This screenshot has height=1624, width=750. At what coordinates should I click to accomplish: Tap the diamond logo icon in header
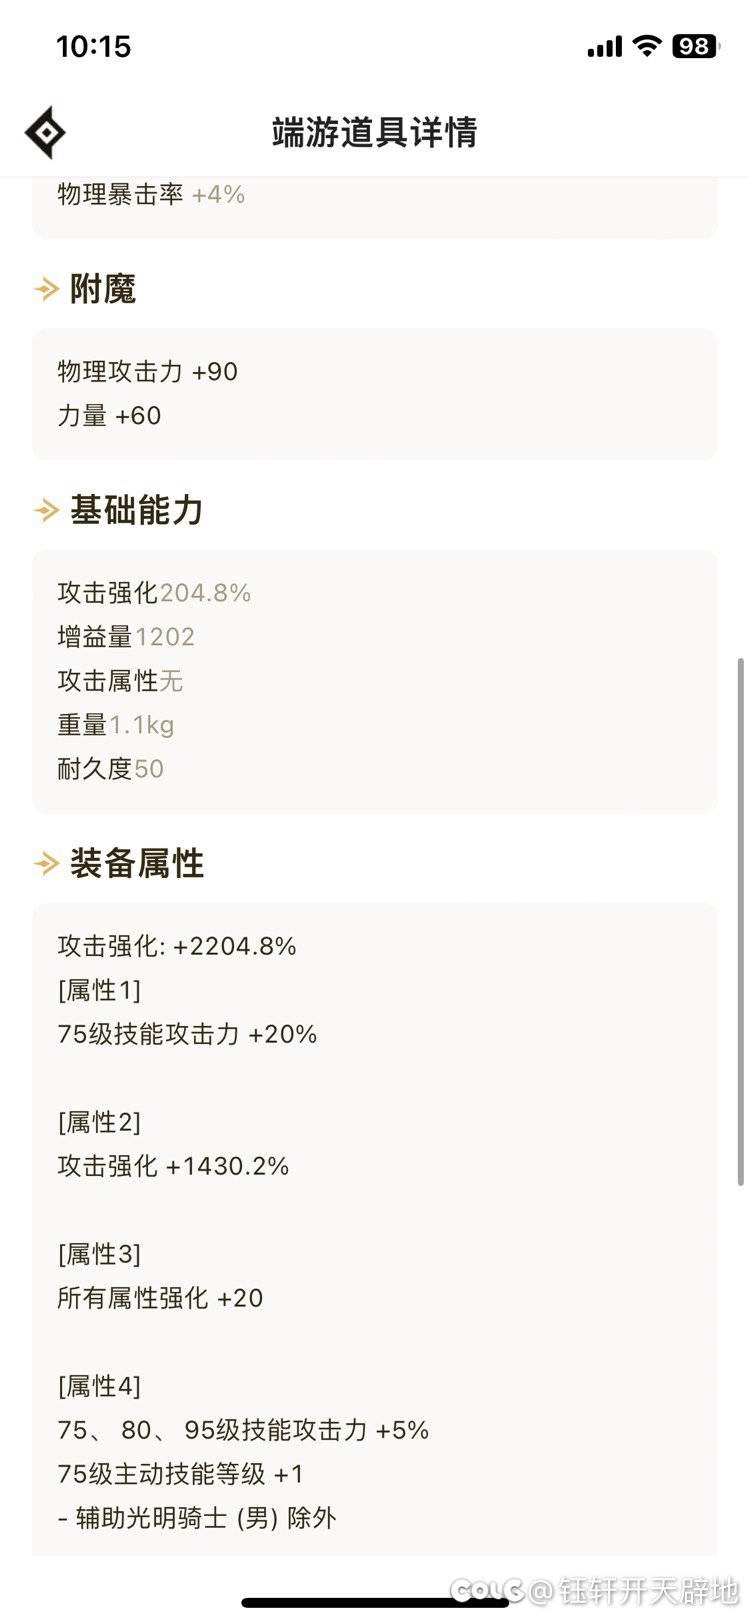pos(45,132)
